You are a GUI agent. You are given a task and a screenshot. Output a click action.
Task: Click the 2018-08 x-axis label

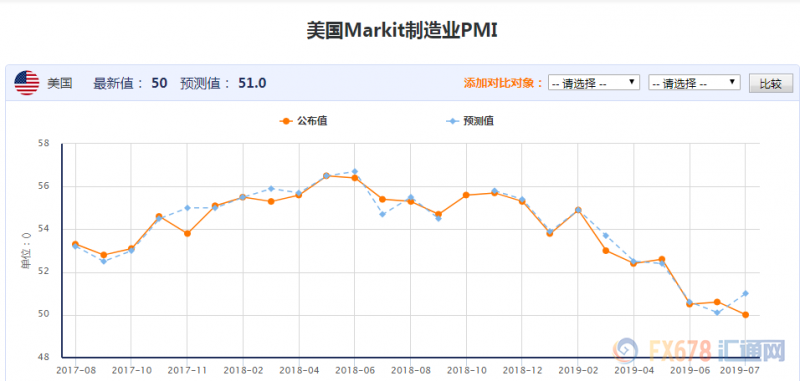[x=410, y=369]
